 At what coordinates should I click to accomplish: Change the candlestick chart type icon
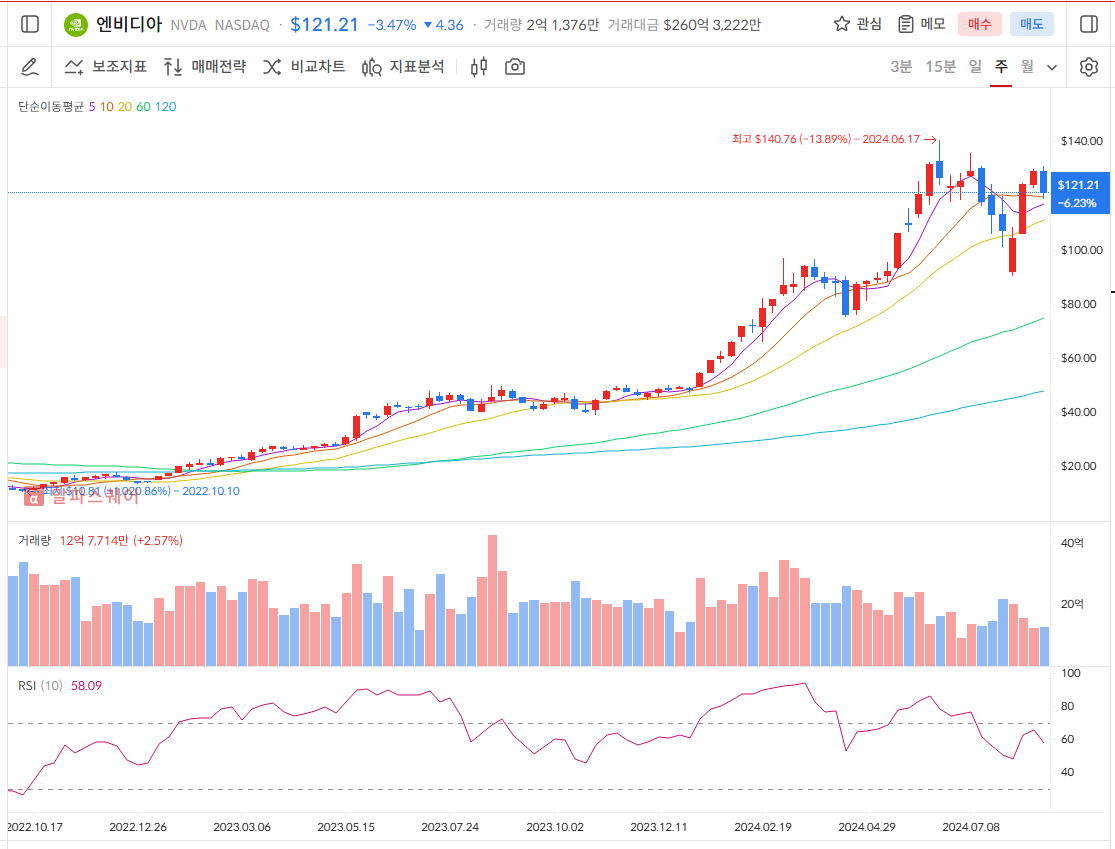[x=479, y=67]
